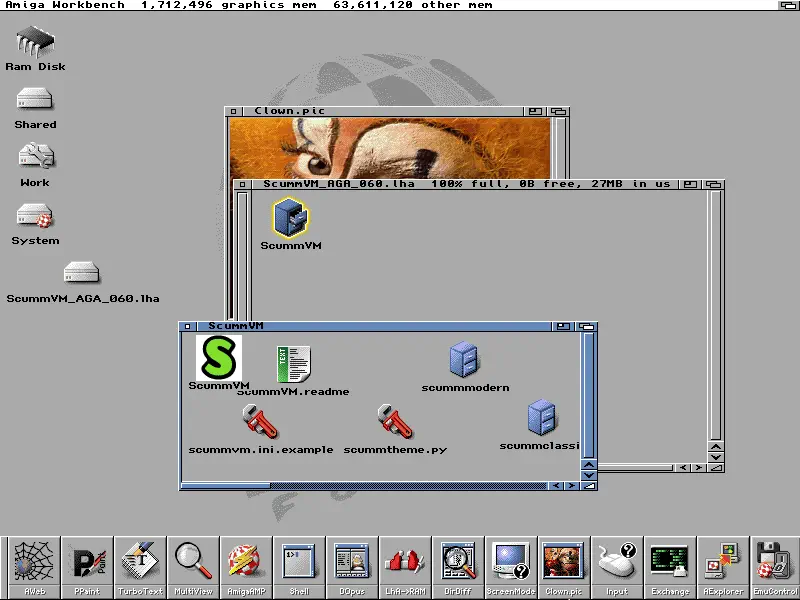Select the scummvm.ini.example wrench icon
Viewport: 800px width, 600px height.
click(260, 421)
